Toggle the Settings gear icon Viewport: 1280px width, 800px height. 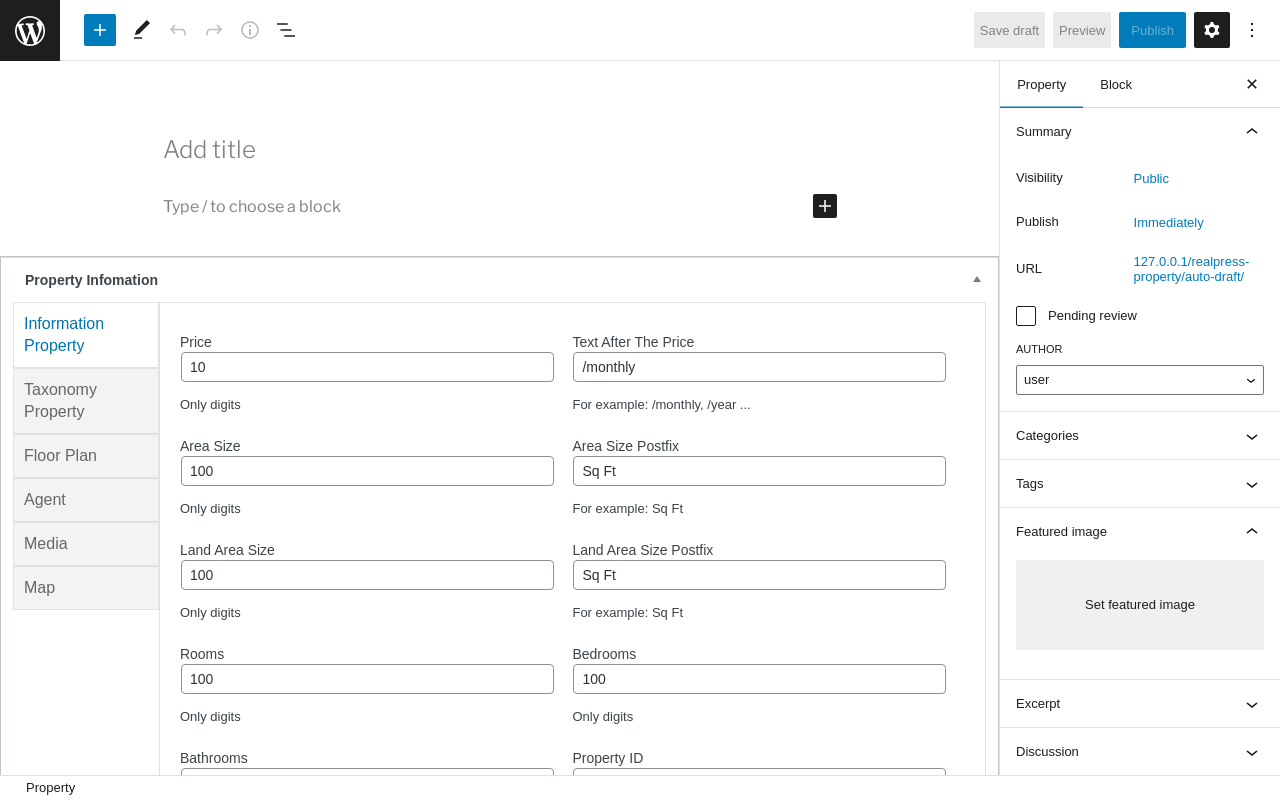(1212, 30)
